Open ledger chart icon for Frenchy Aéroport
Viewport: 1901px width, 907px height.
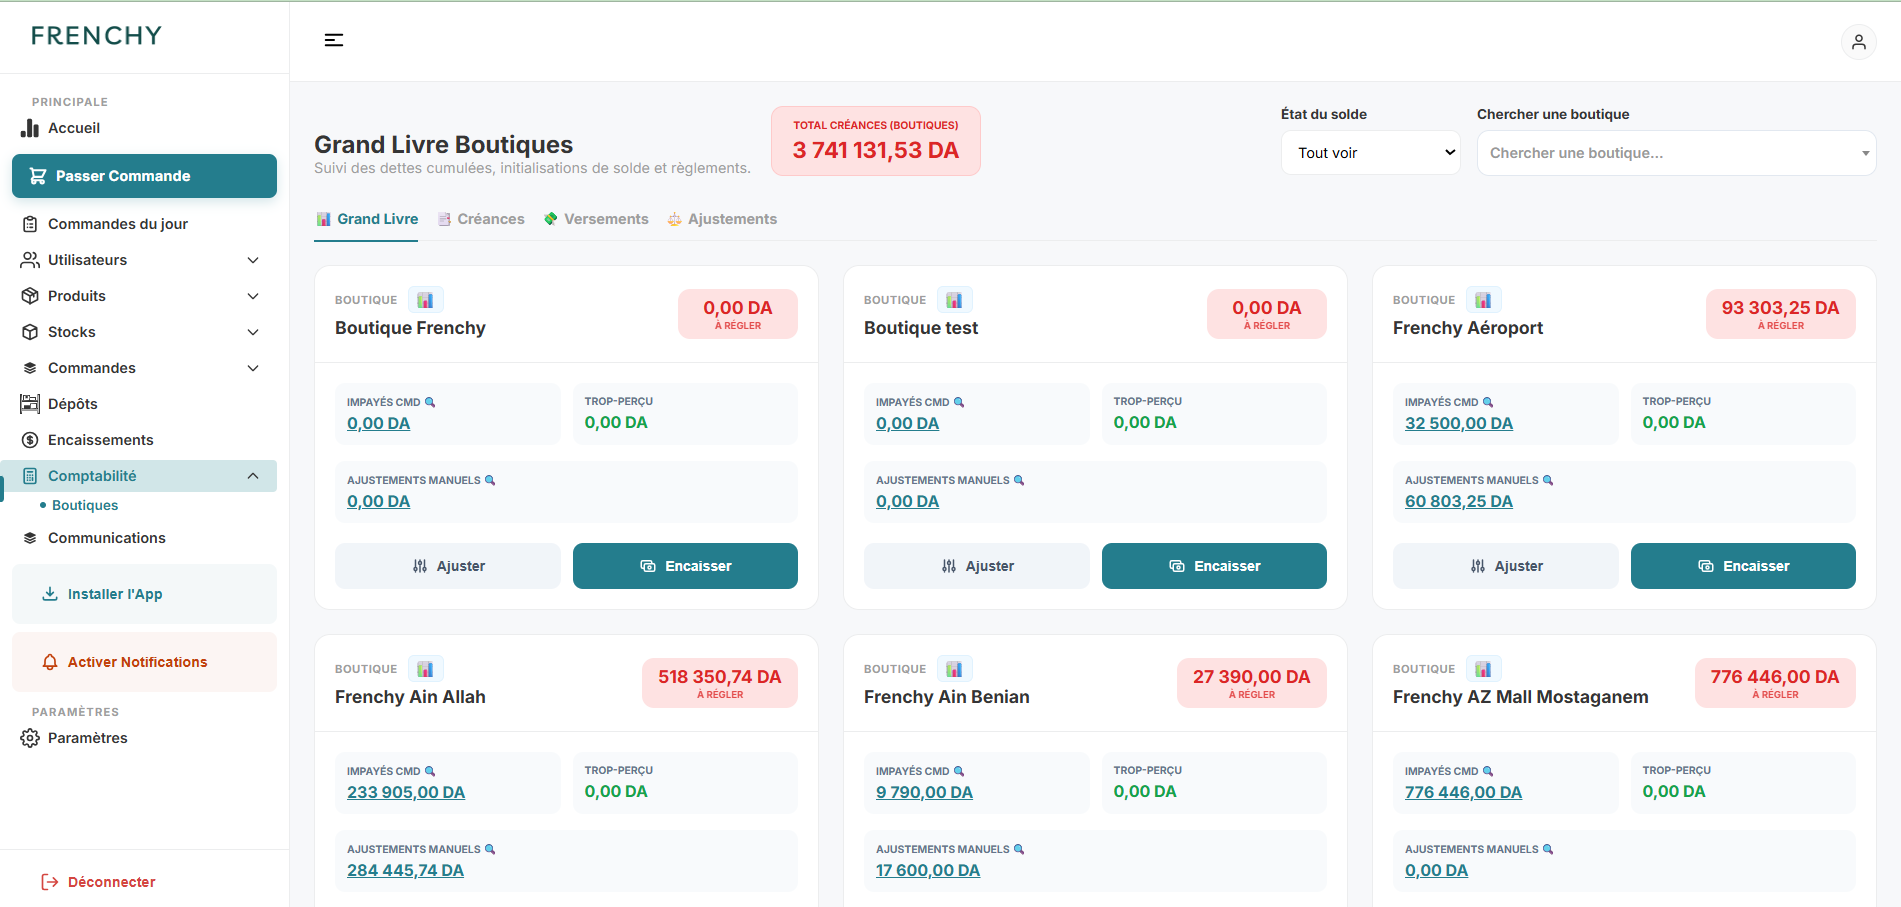[x=1483, y=300]
